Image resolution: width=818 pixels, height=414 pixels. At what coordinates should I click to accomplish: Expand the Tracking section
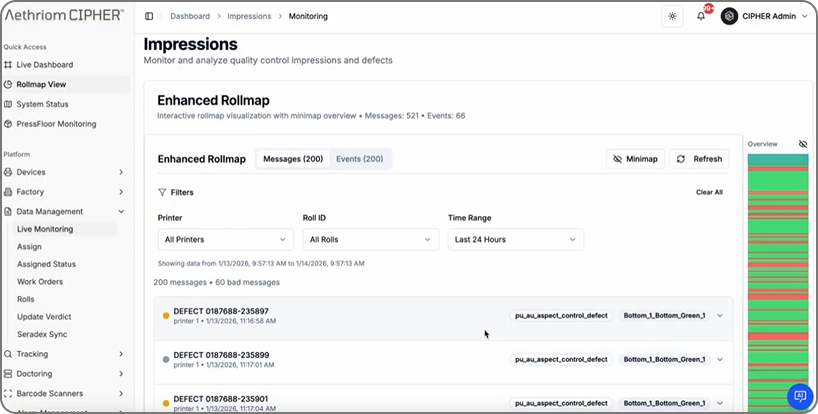(x=121, y=354)
